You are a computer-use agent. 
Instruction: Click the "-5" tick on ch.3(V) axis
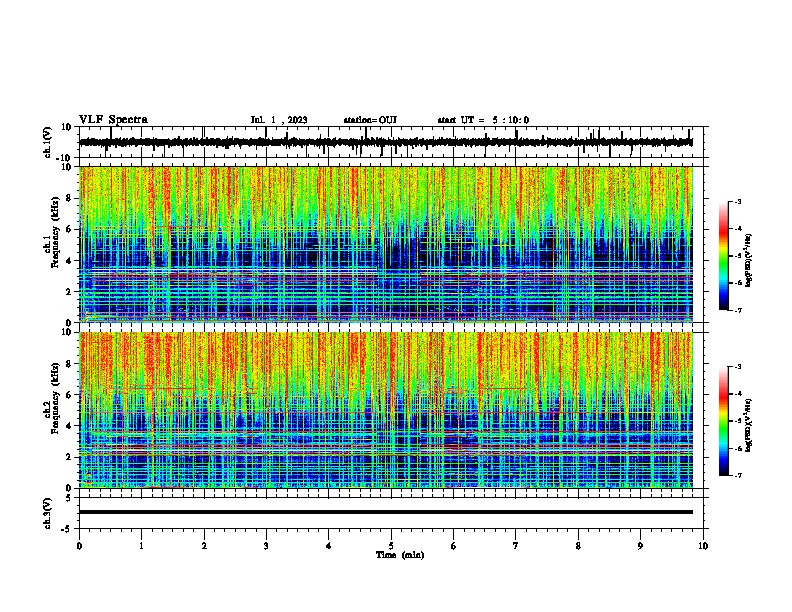[68, 529]
